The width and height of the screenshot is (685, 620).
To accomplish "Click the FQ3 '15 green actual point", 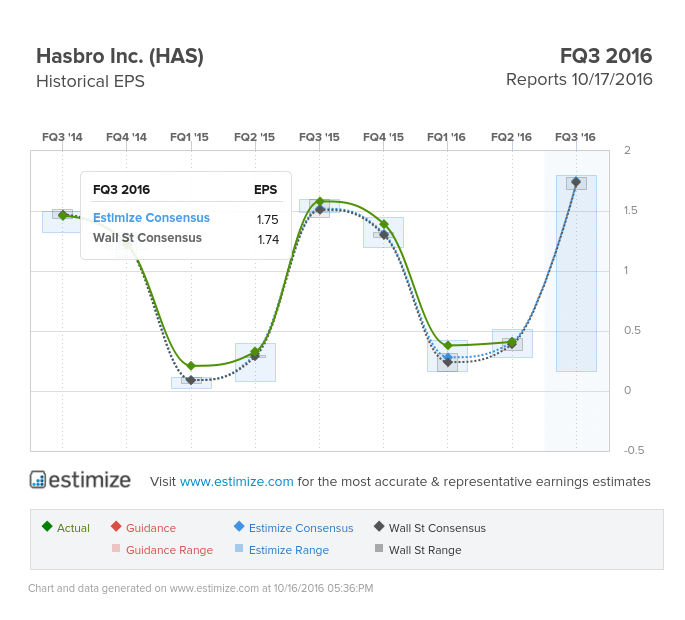I will tap(319, 201).
